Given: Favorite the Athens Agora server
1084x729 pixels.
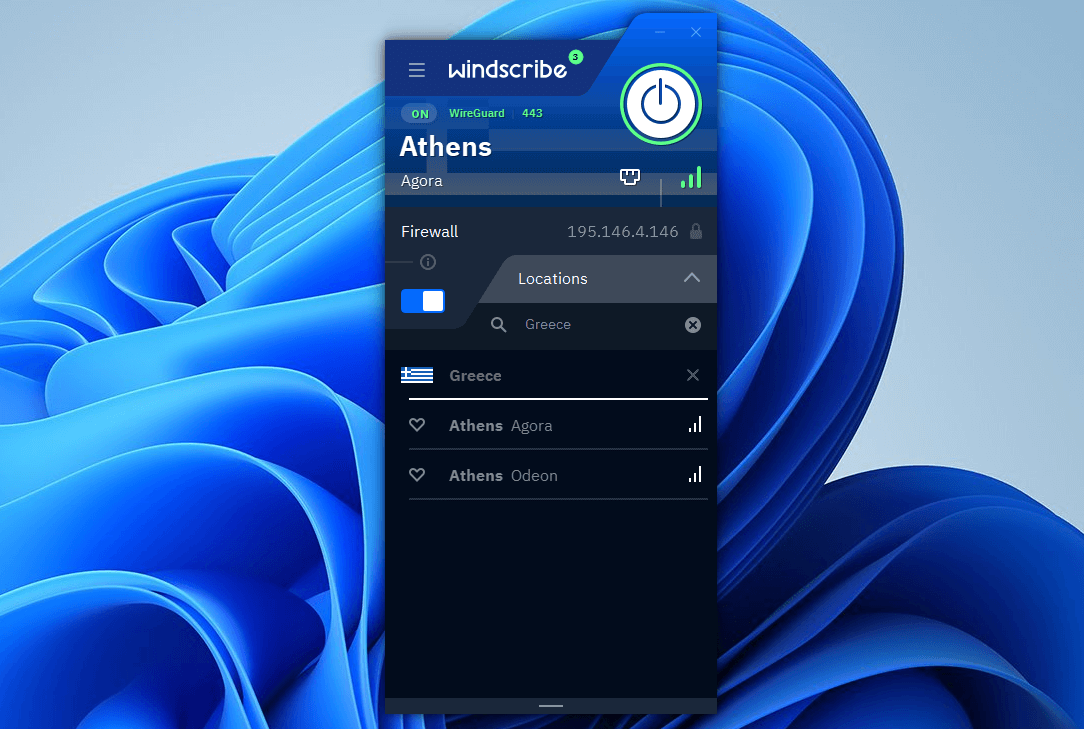Looking at the screenshot, I should pos(417,425).
